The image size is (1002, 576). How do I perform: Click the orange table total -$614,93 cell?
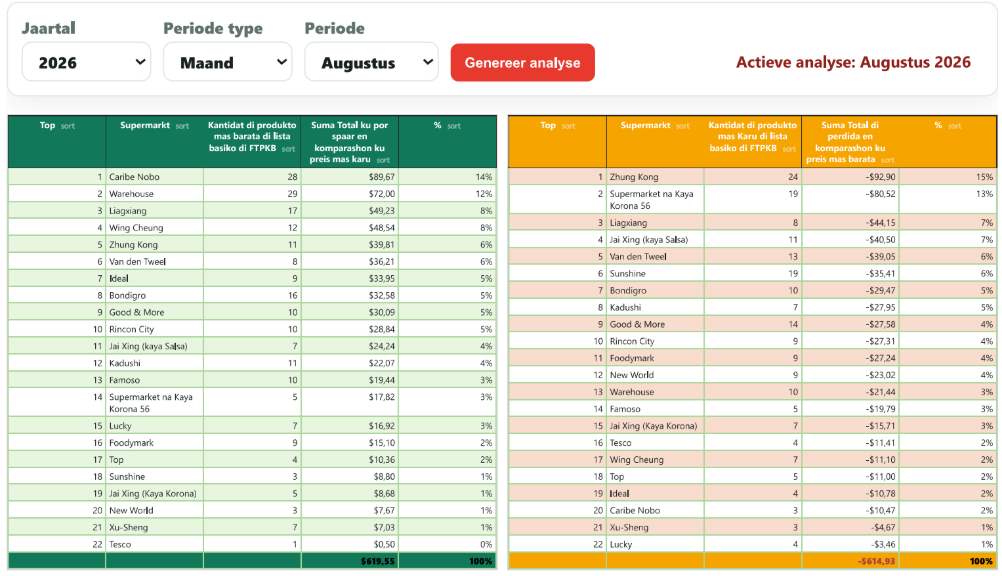[850, 561]
